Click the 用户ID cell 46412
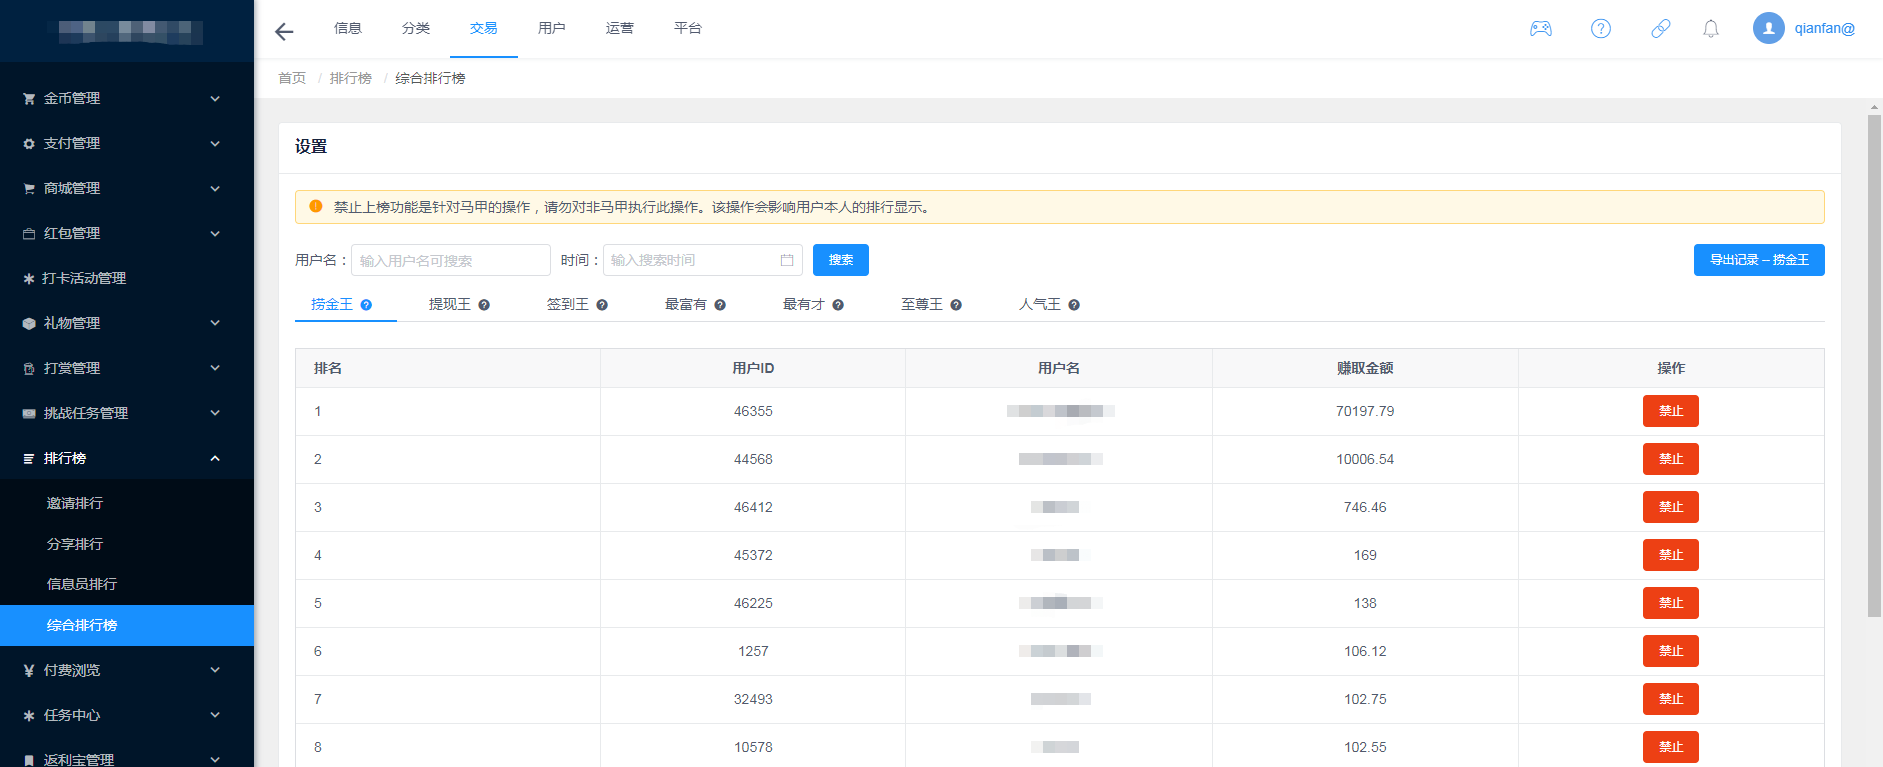The image size is (1883, 767). [753, 507]
